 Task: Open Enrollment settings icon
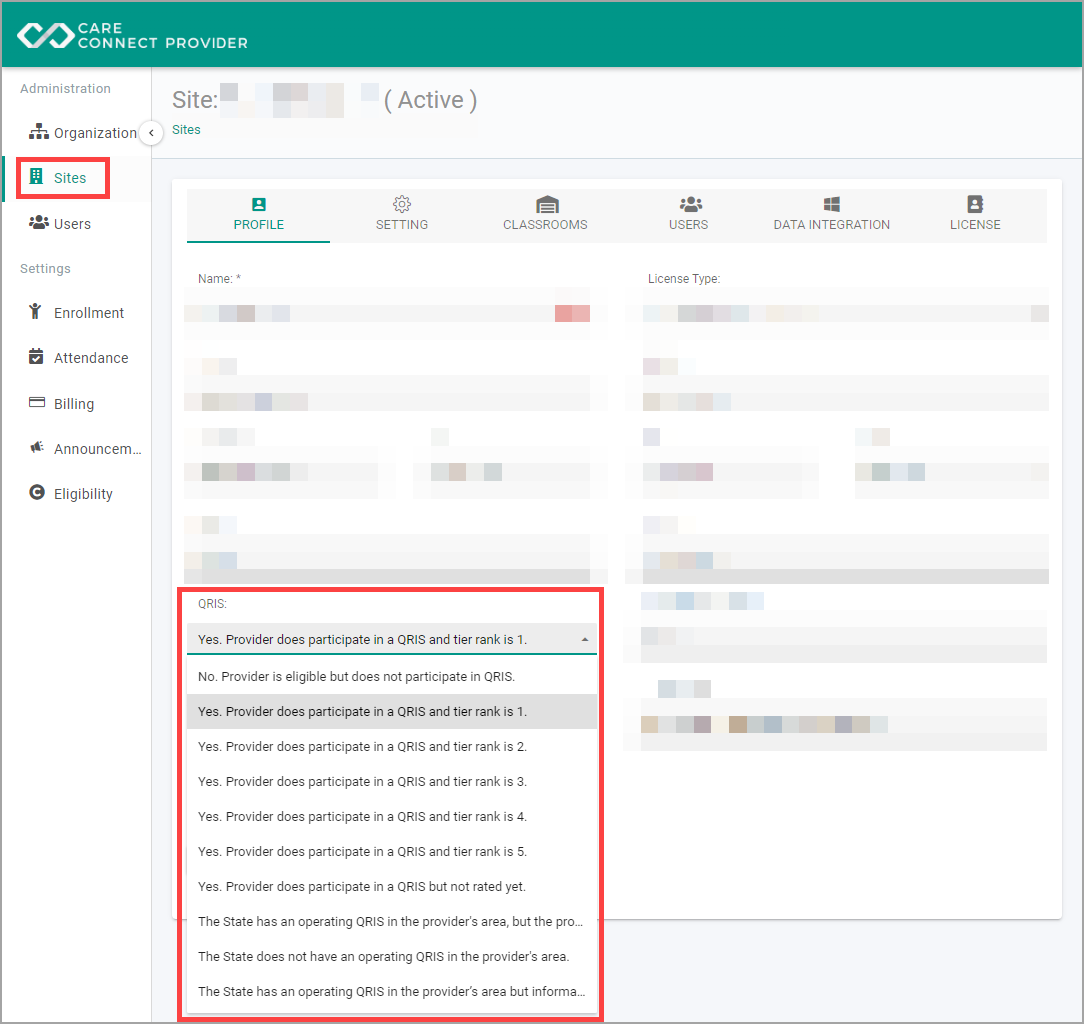(x=35, y=312)
